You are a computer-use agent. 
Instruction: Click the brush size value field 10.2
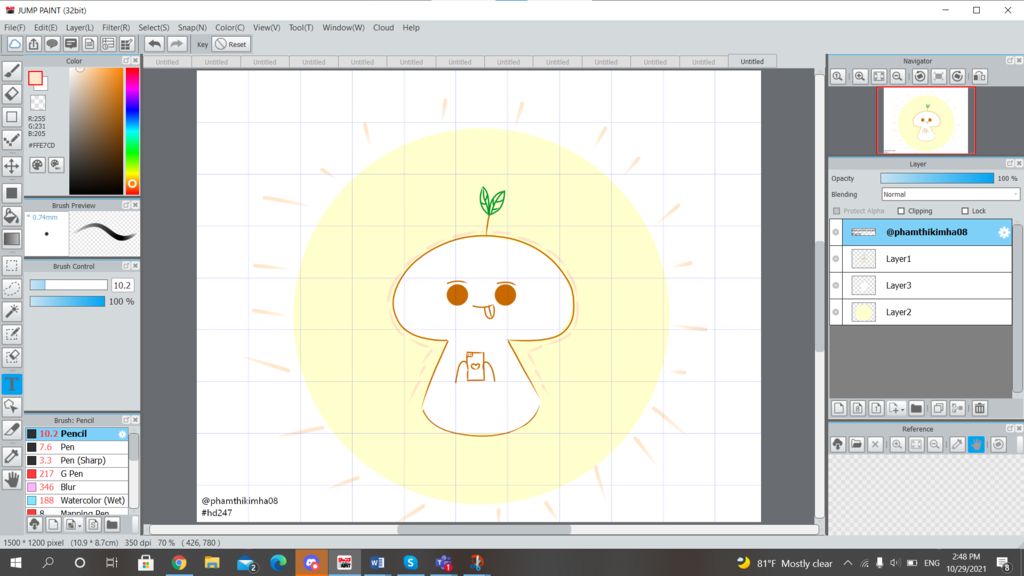[x=122, y=285]
